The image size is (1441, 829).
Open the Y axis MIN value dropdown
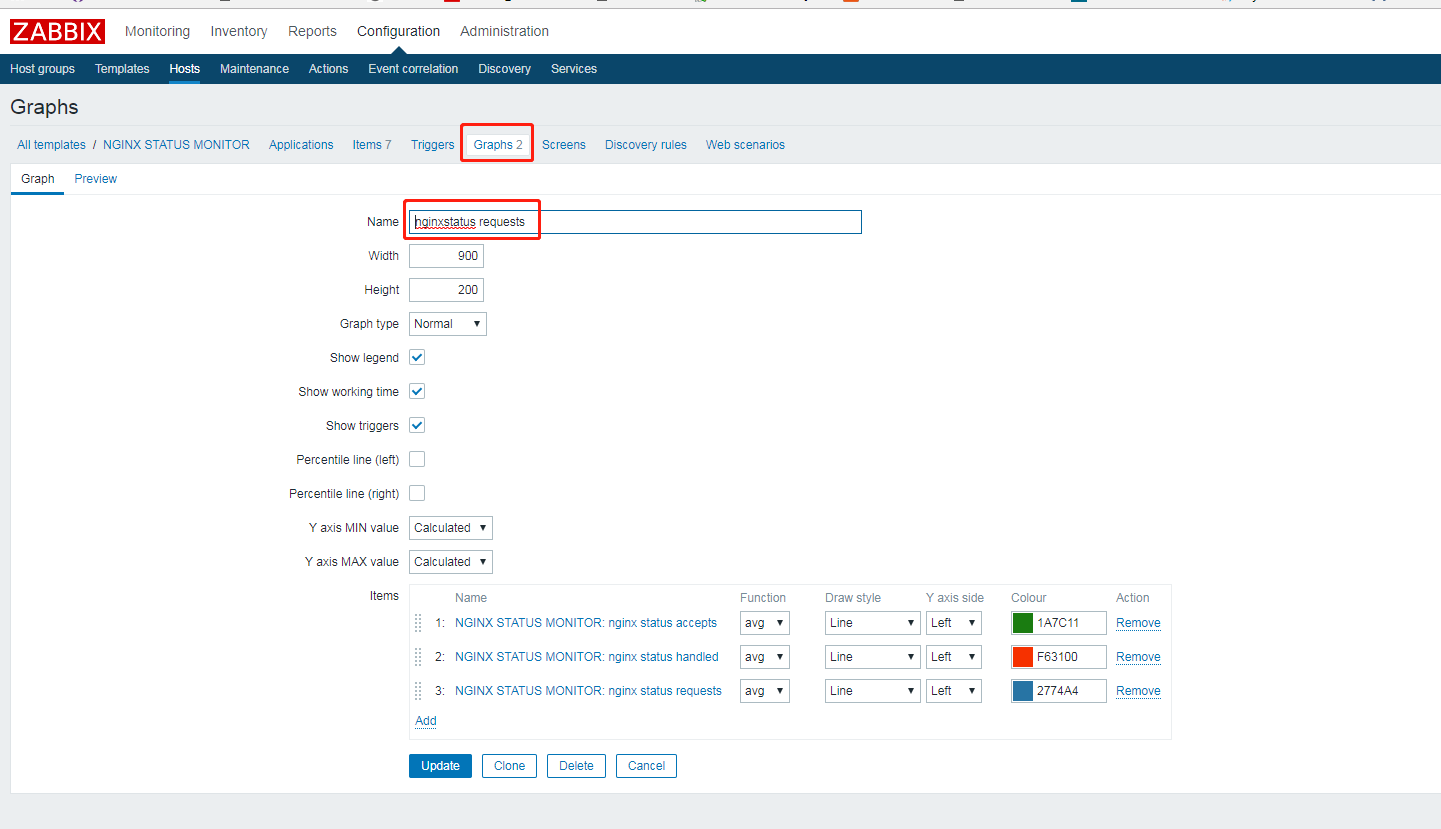(x=451, y=528)
